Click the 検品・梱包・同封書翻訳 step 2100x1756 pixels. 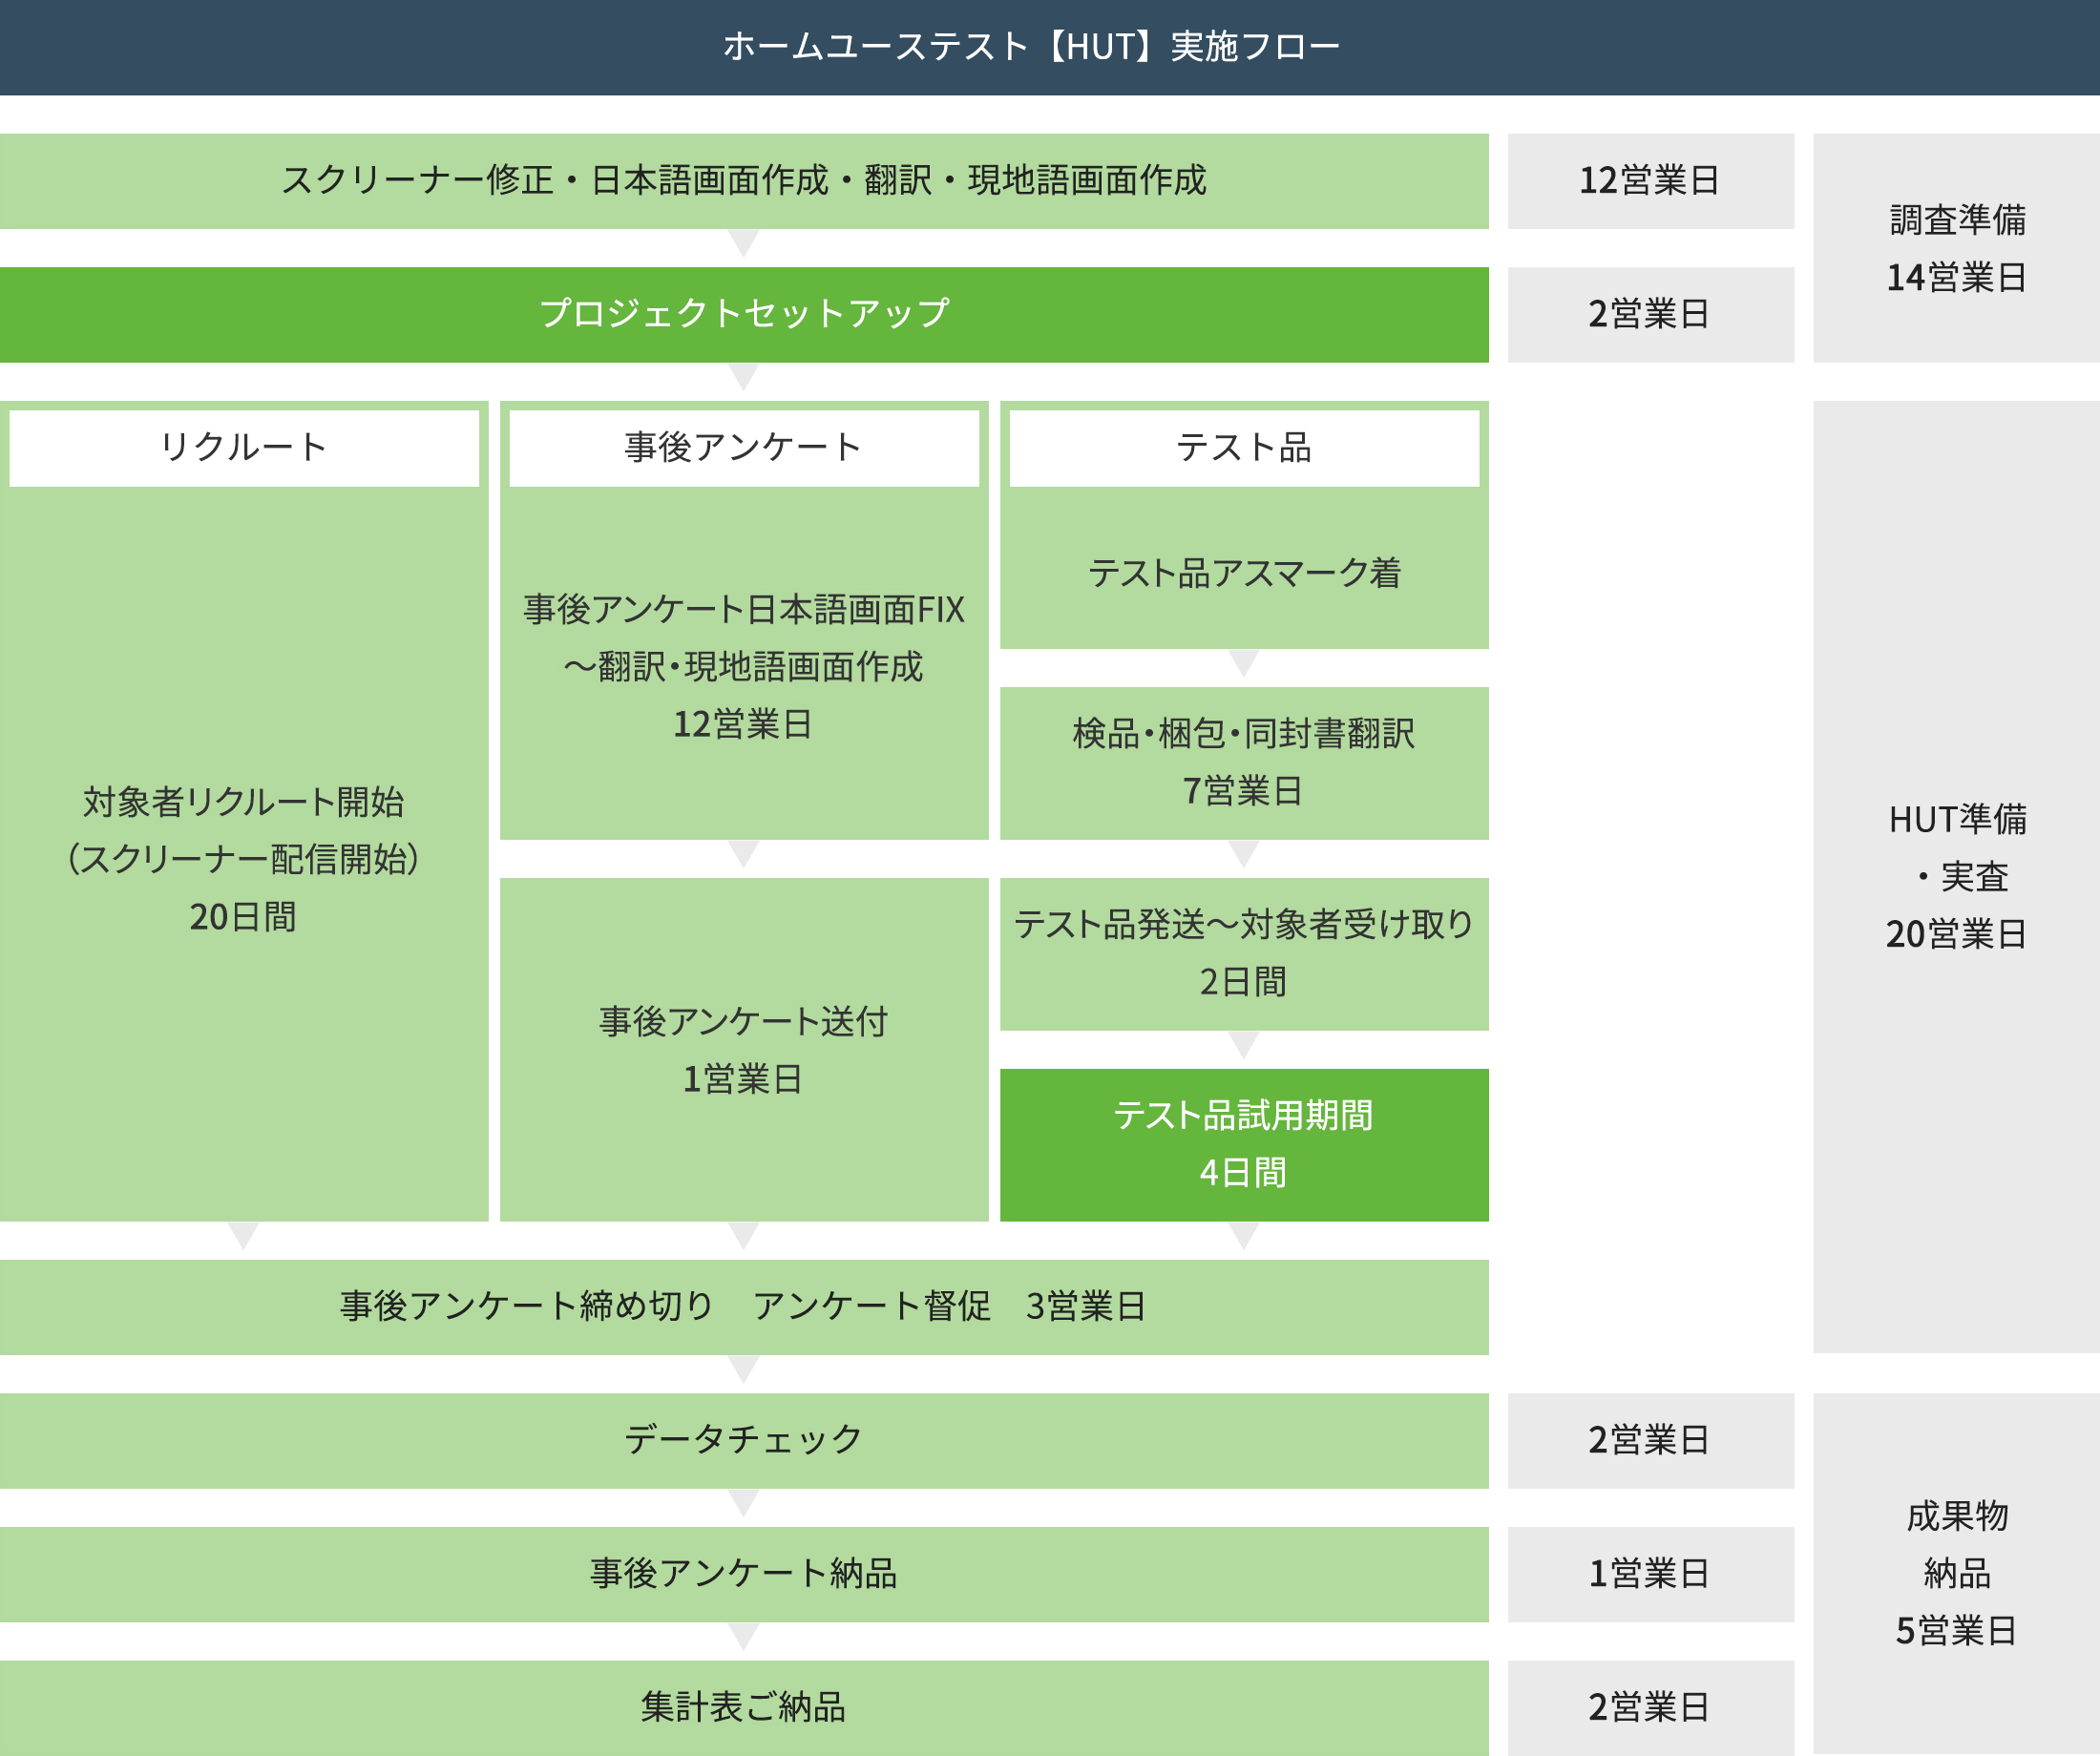coord(1245,762)
